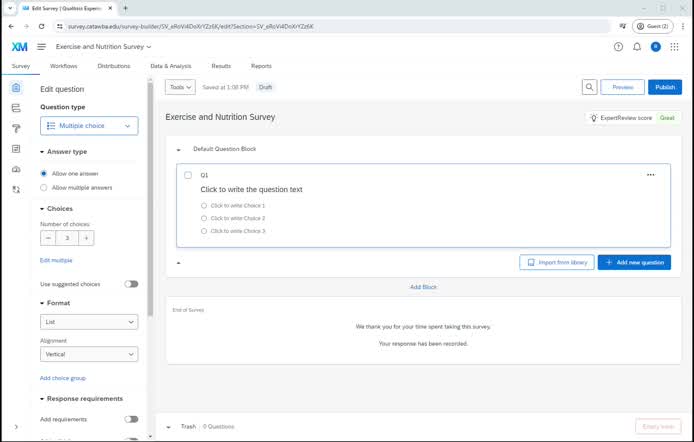Open the Survey flow sidebar icon
This screenshot has width=694, height=442.
pyautogui.click(x=16, y=108)
